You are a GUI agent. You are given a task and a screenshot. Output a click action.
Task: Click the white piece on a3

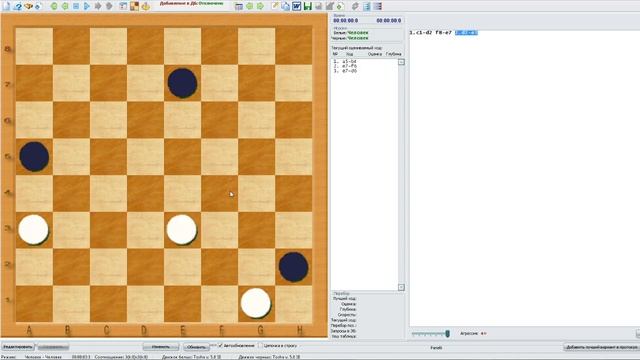[33, 230]
